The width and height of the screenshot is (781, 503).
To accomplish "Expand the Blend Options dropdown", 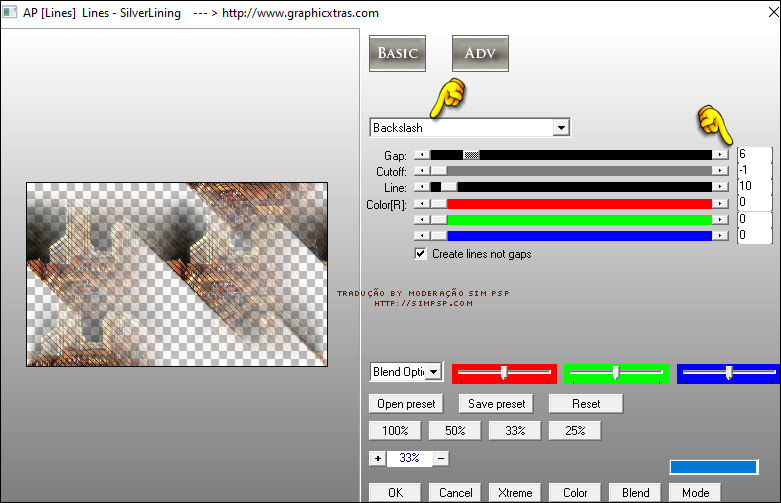I will pyautogui.click(x=433, y=372).
